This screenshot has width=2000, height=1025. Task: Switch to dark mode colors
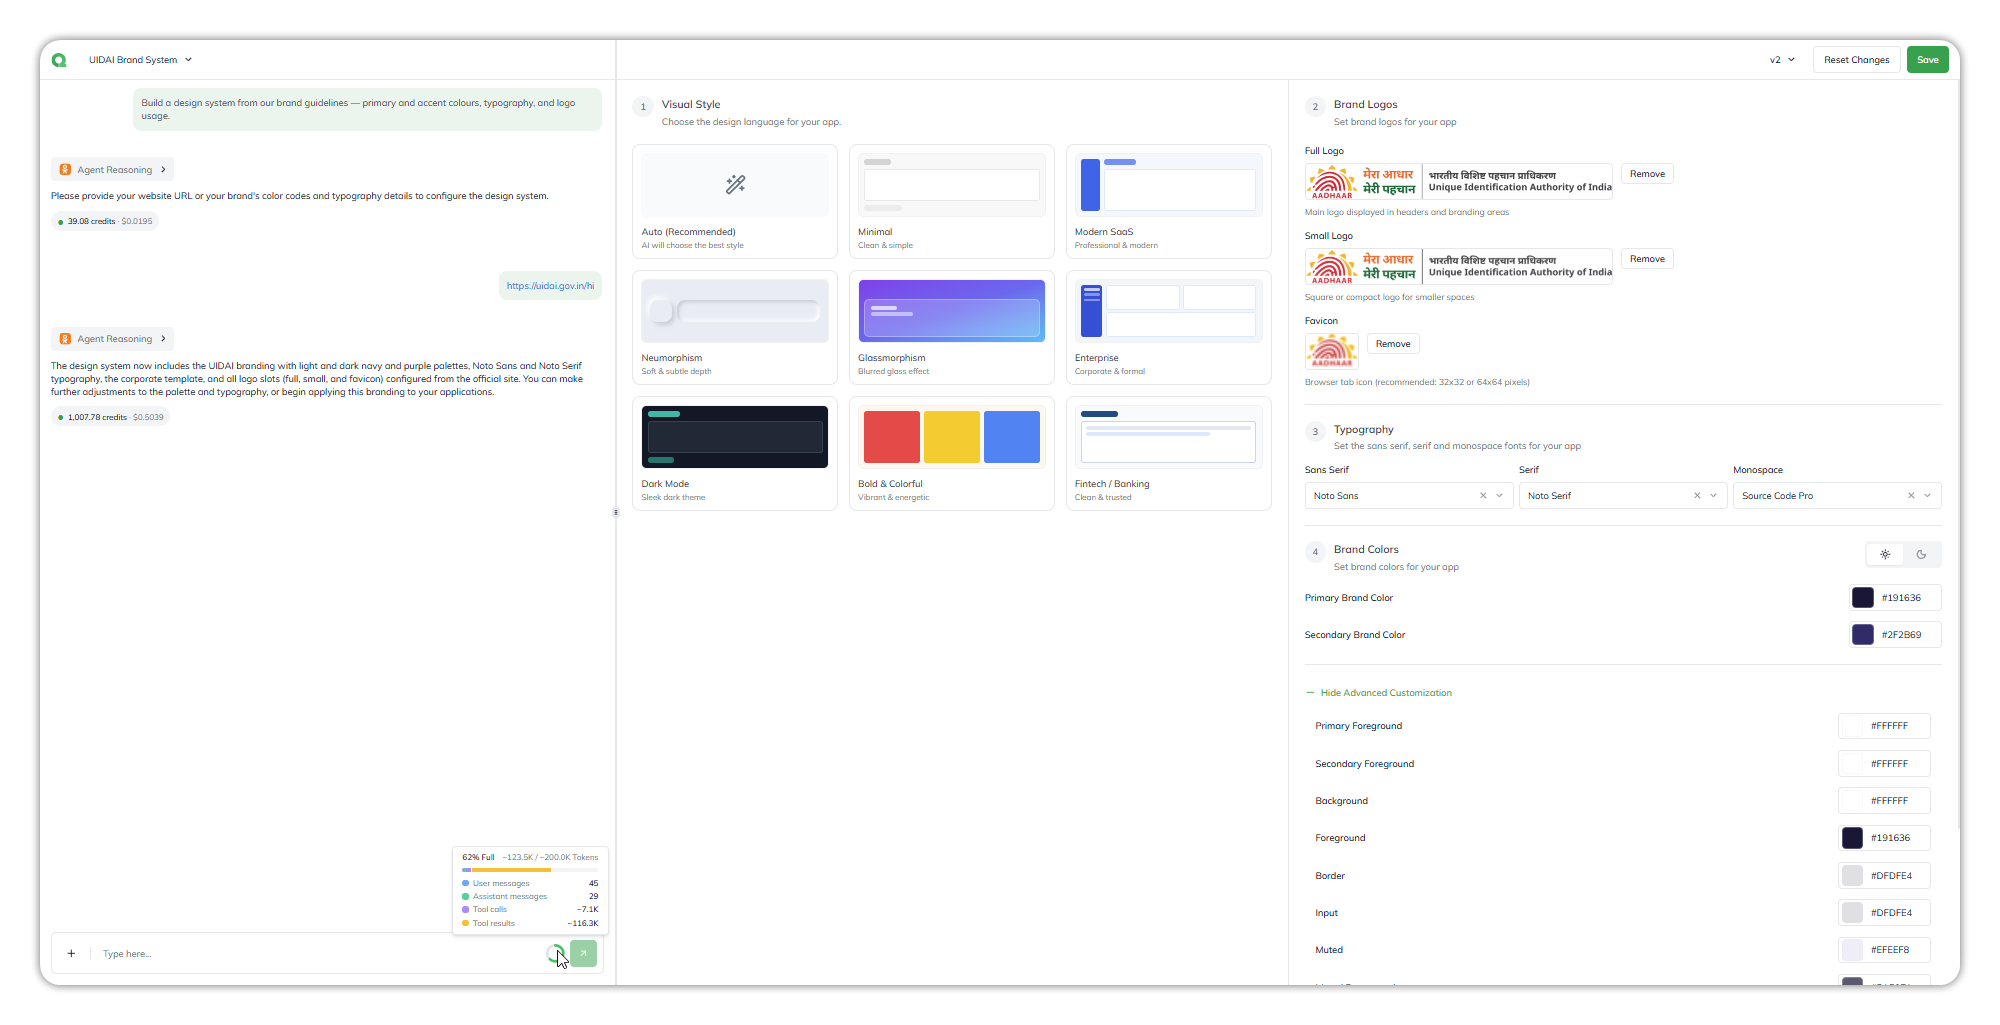point(1921,554)
